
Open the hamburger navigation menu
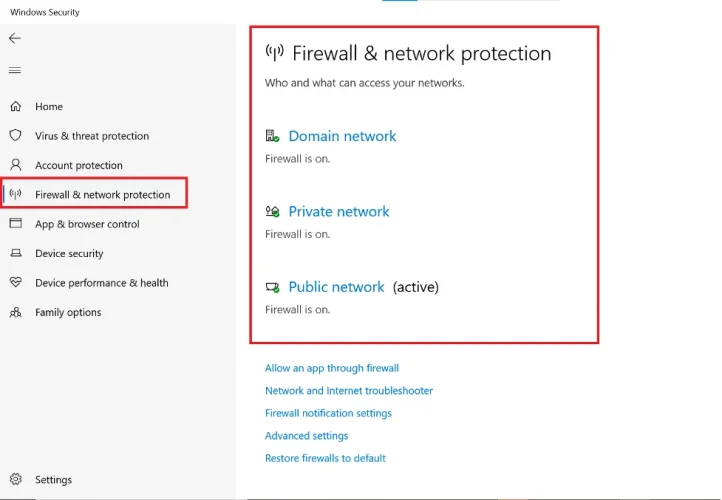click(x=14, y=70)
